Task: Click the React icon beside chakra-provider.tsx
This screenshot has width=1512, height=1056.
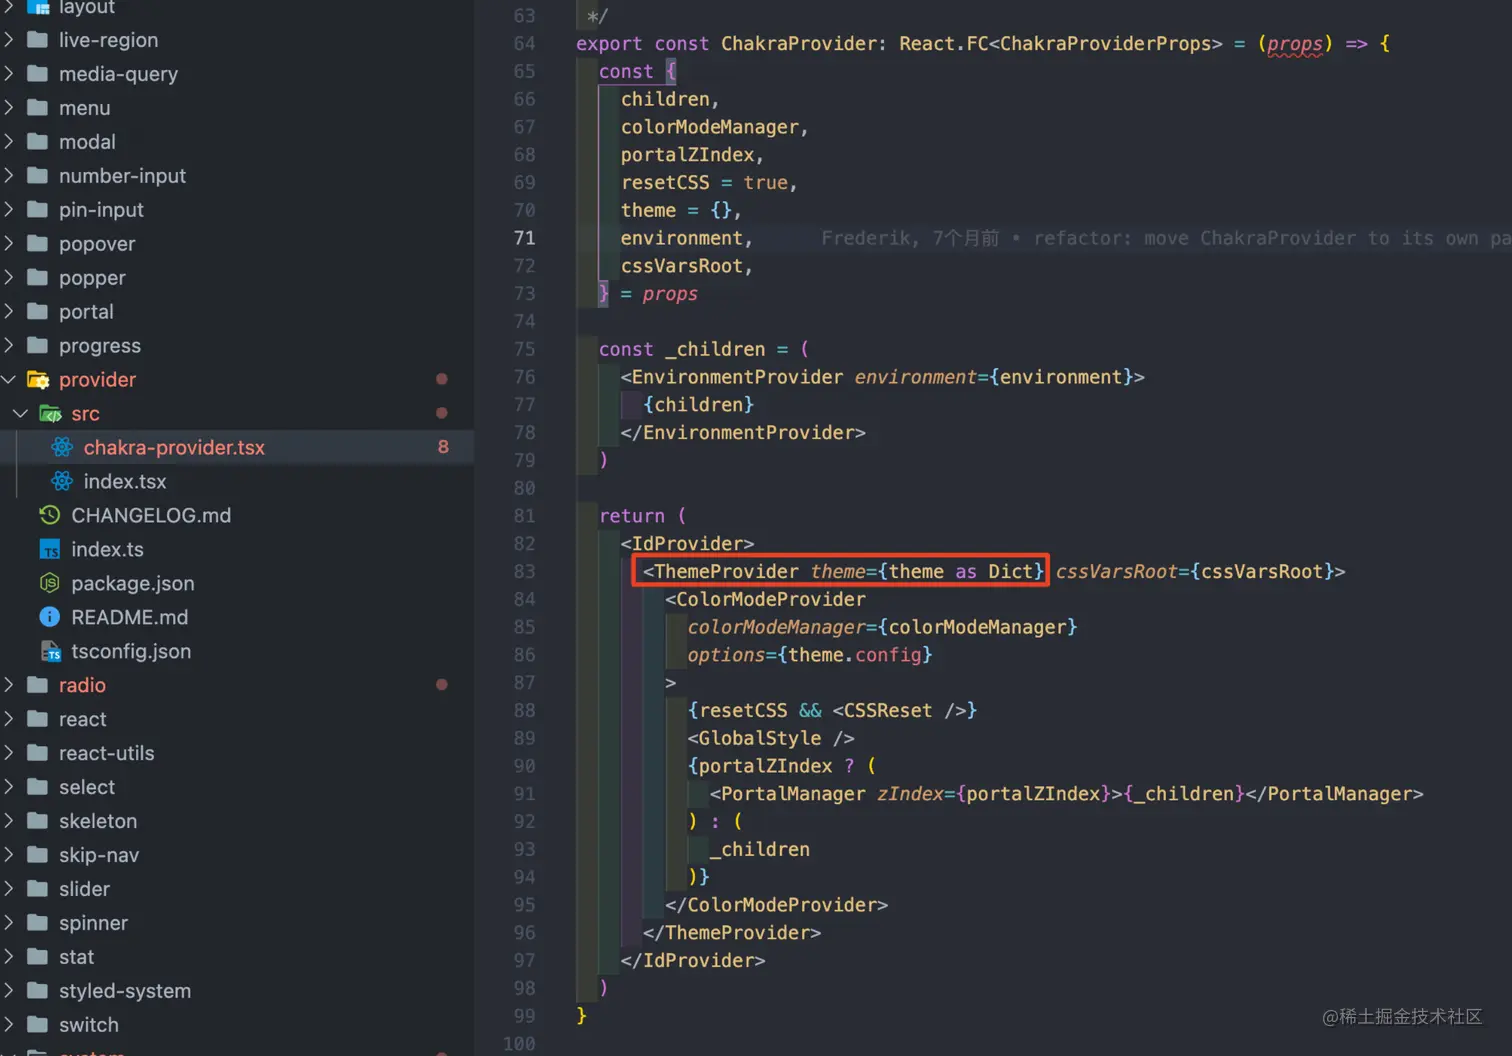Action: 62,448
